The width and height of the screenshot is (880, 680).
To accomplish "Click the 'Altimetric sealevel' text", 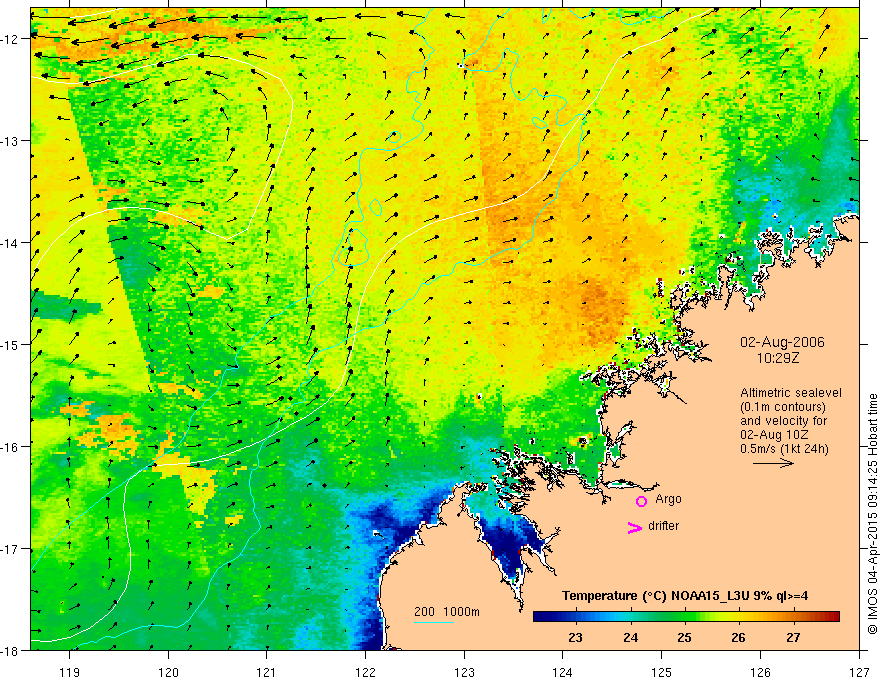I will coord(791,393).
